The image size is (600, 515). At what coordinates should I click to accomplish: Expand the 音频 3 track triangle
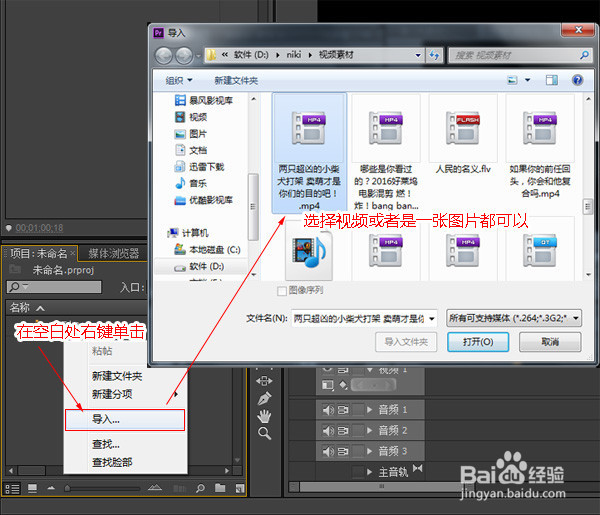(x=369, y=451)
